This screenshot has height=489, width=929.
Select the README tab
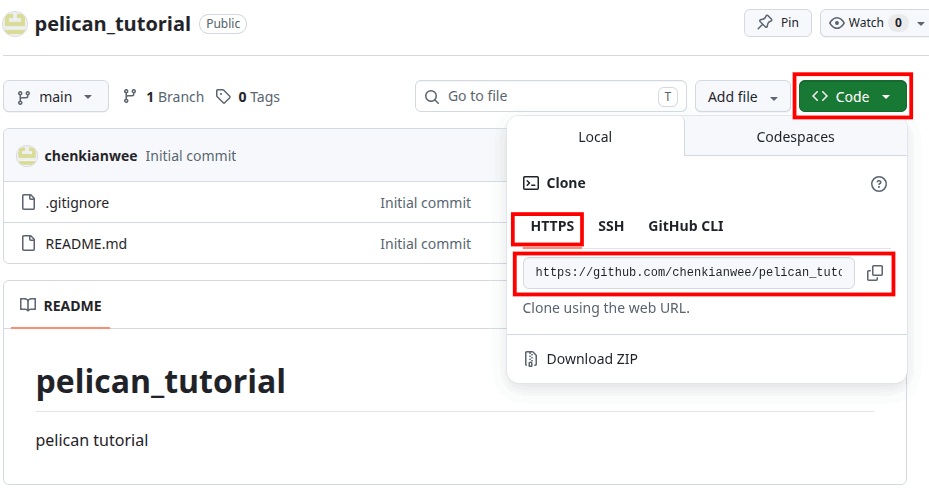pyautogui.click(x=60, y=306)
